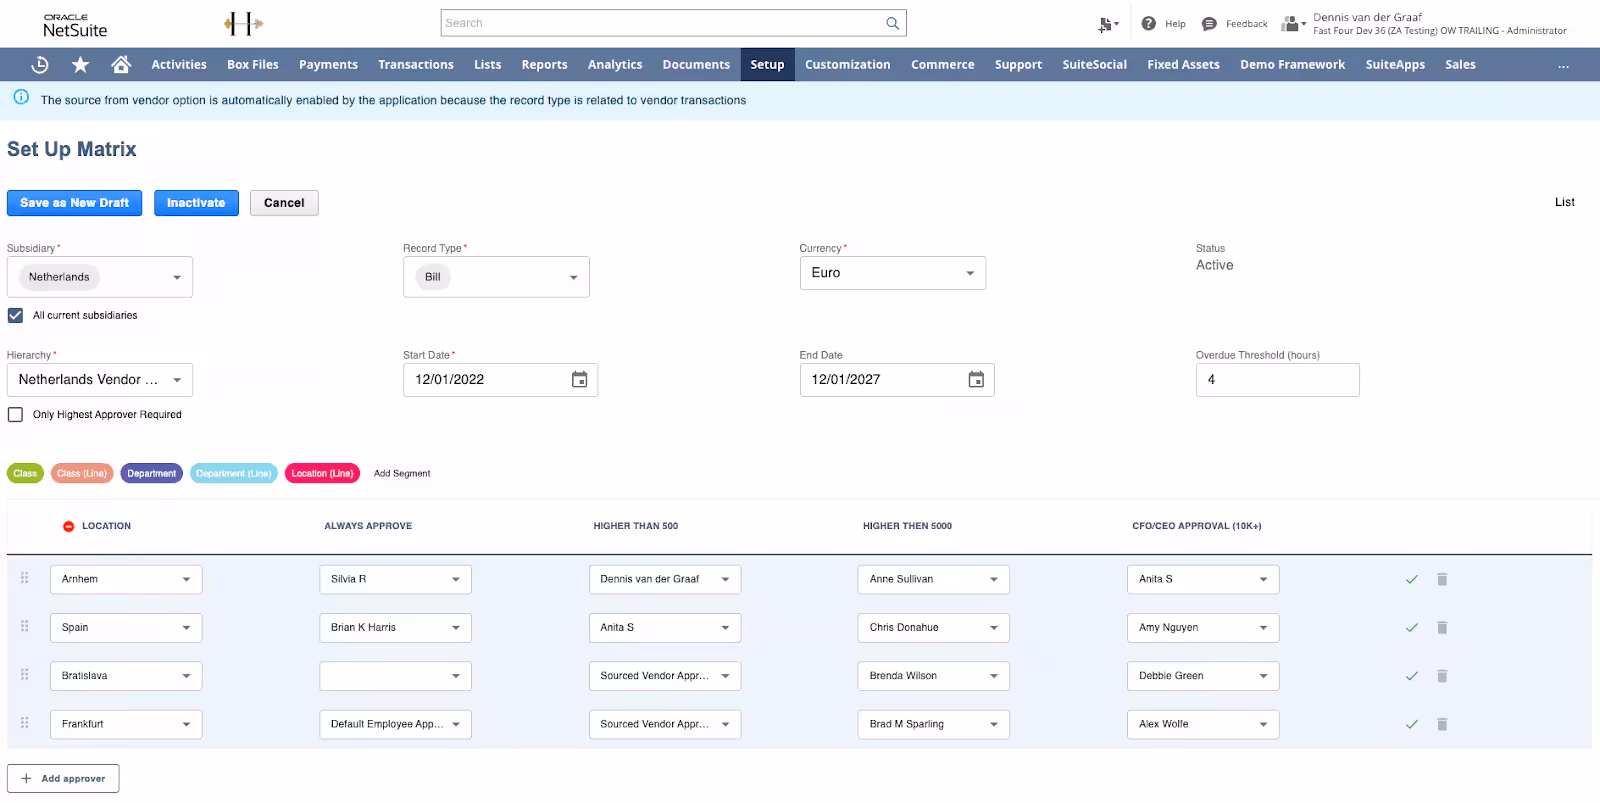Grab the drag handle for Bratislava row
Viewport: 1600px width, 803px height.
tap(25, 675)
